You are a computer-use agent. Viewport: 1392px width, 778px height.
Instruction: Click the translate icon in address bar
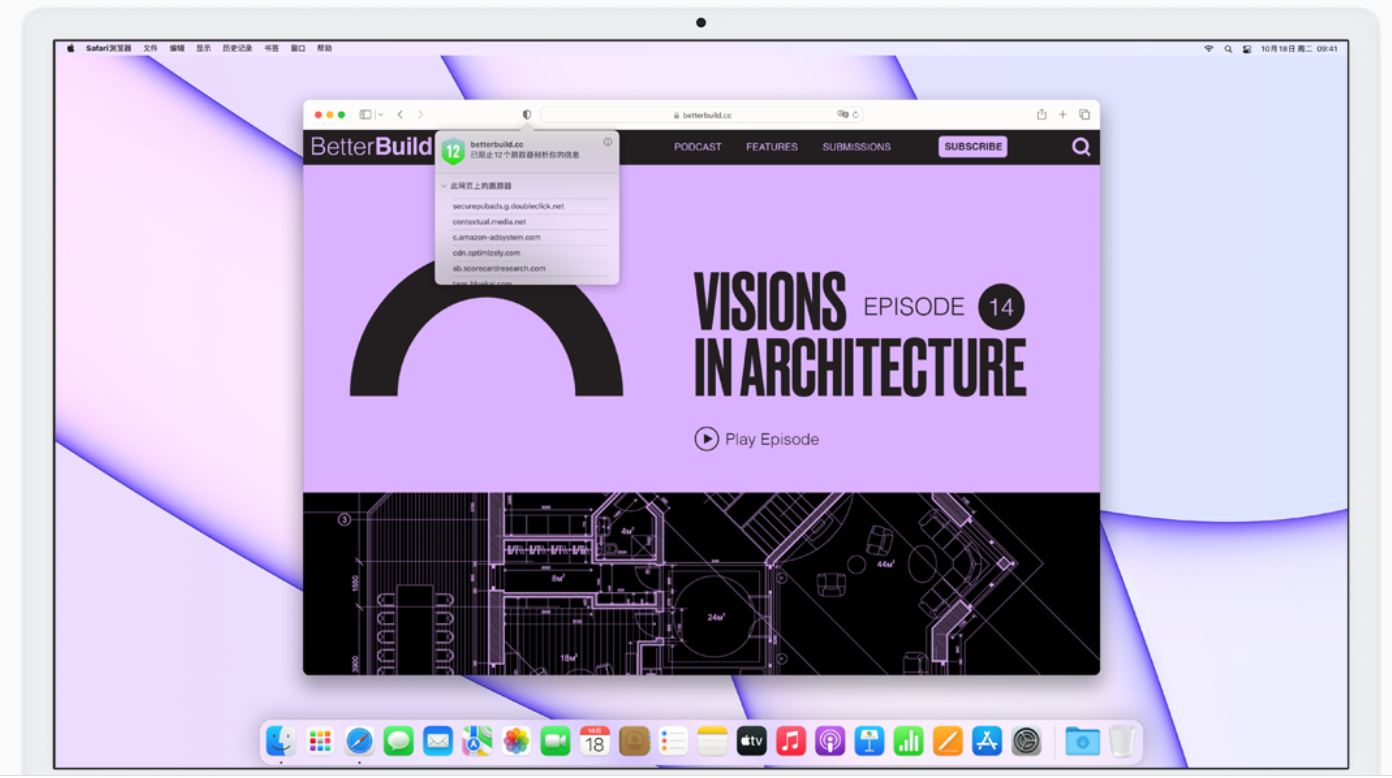(843, 115)
